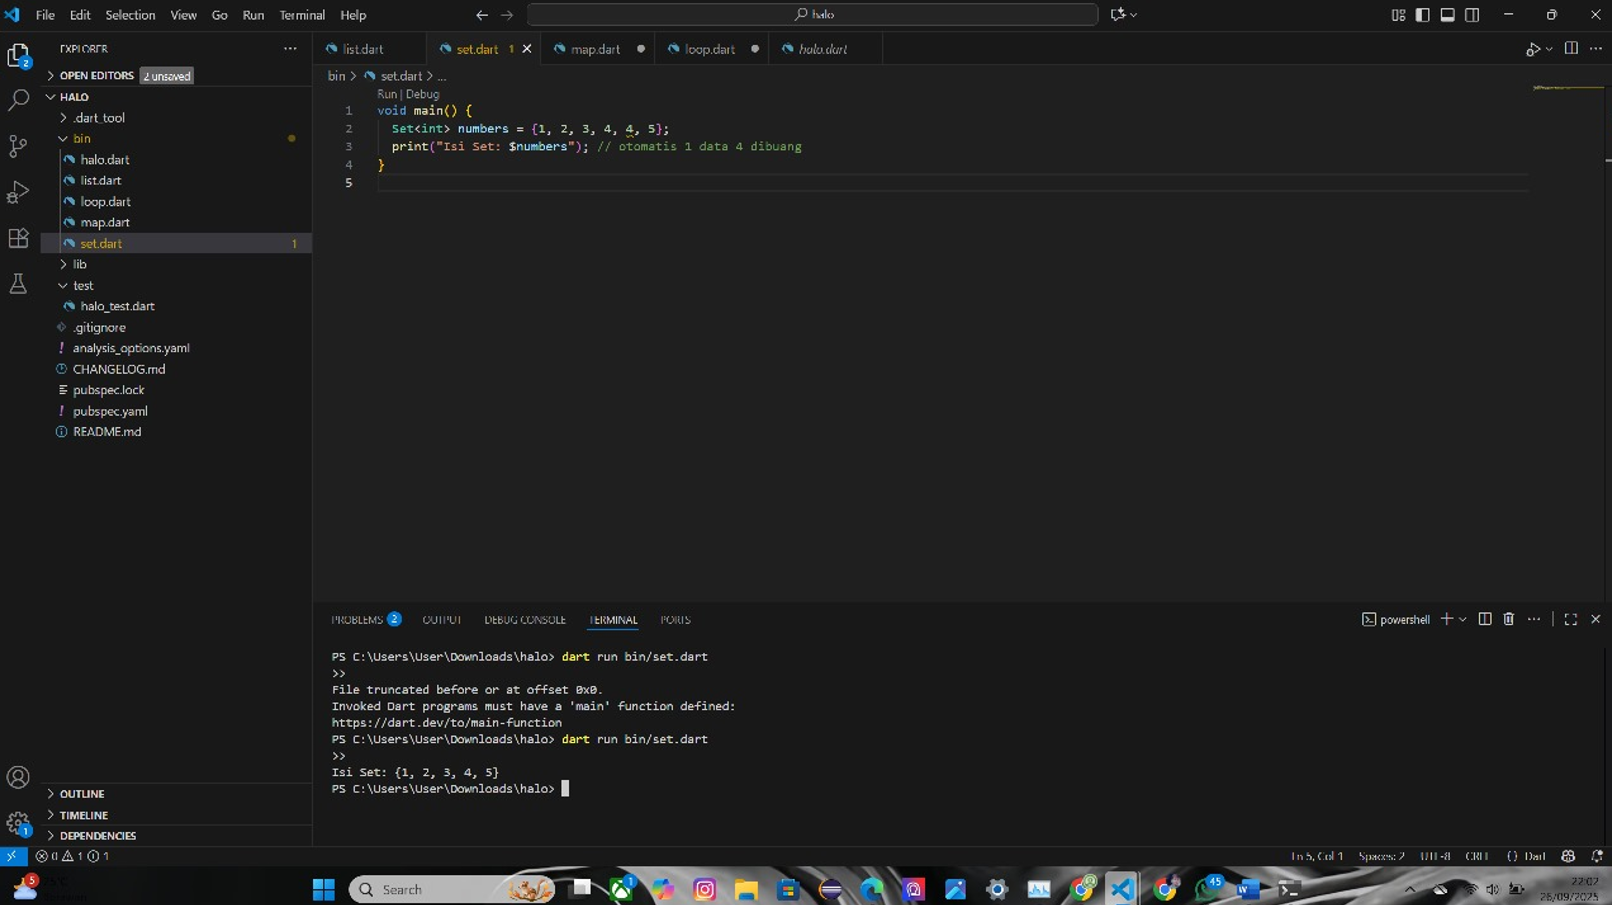Open Run and Debug view
Viewport: 1612px width, 905px height.
(18, 192)
